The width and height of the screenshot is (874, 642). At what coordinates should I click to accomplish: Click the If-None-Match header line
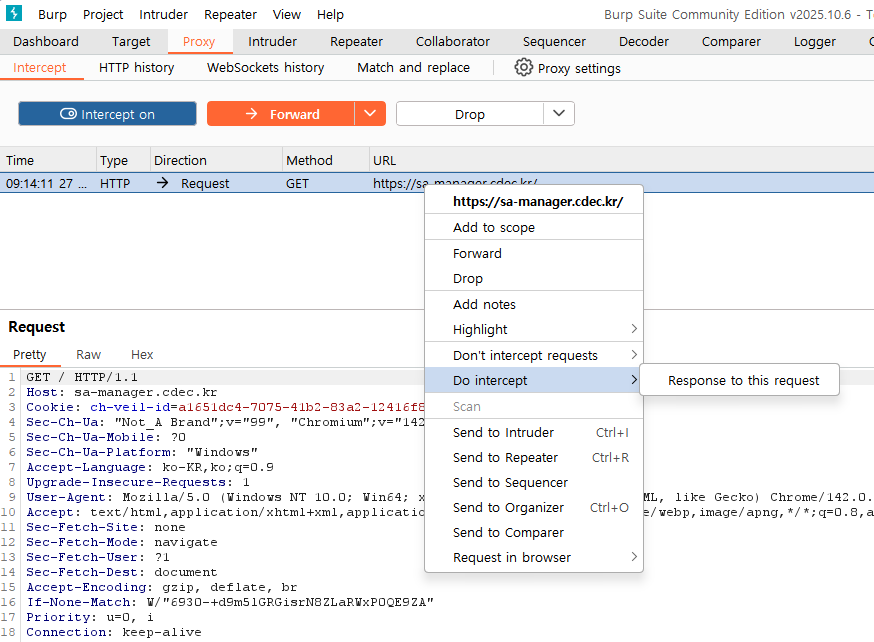pos(230,602)
